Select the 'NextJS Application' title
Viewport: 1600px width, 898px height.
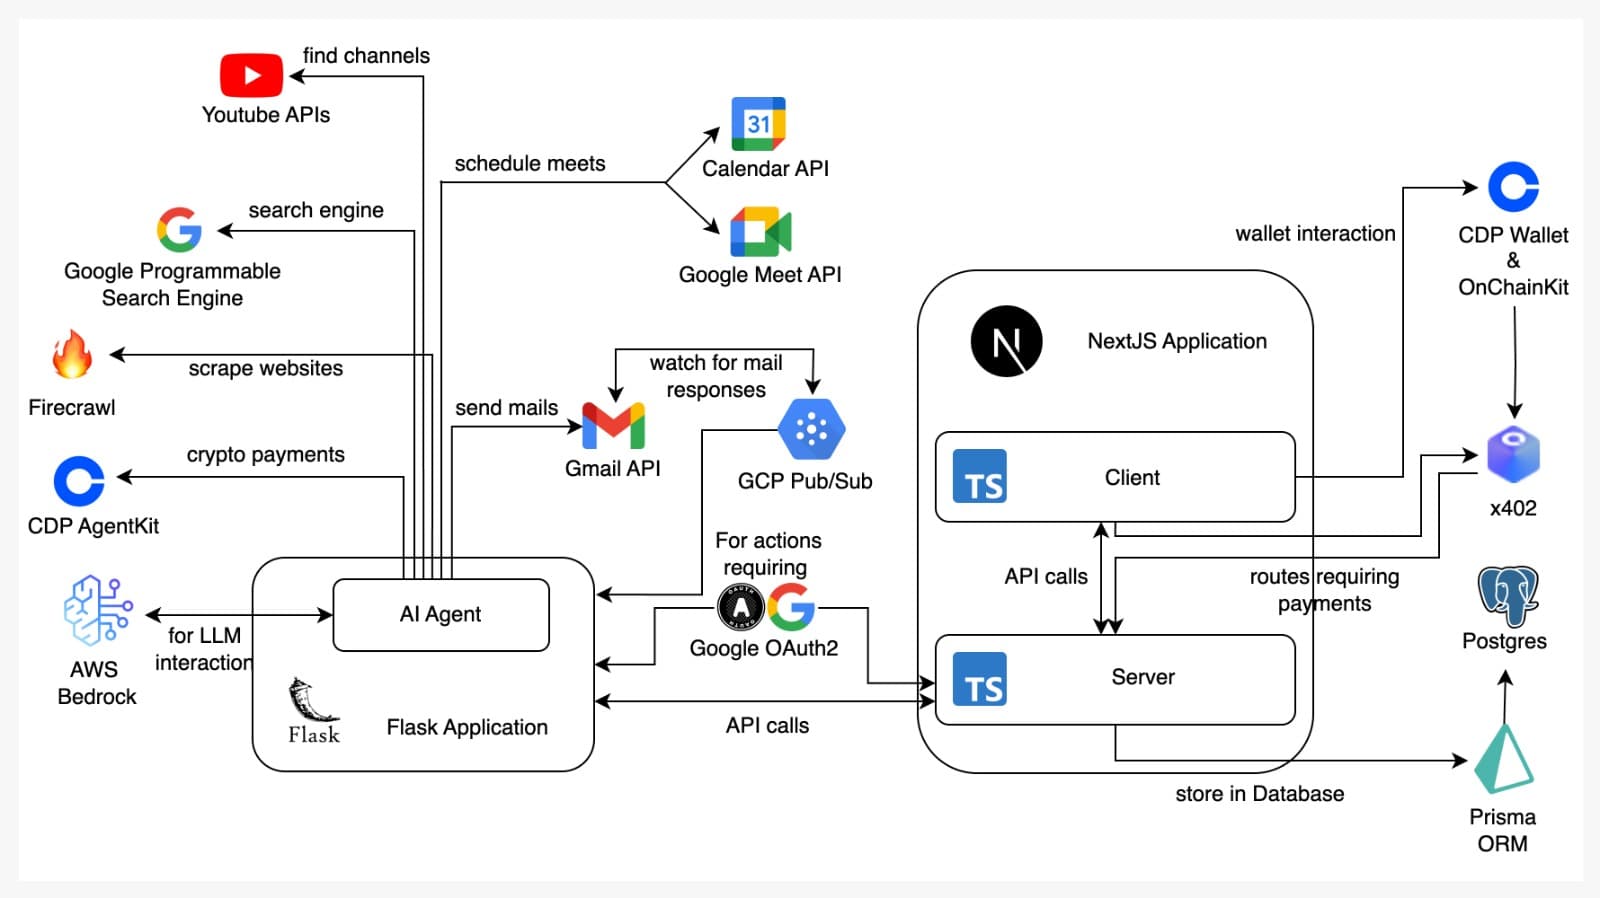(x=1177, y=341)
